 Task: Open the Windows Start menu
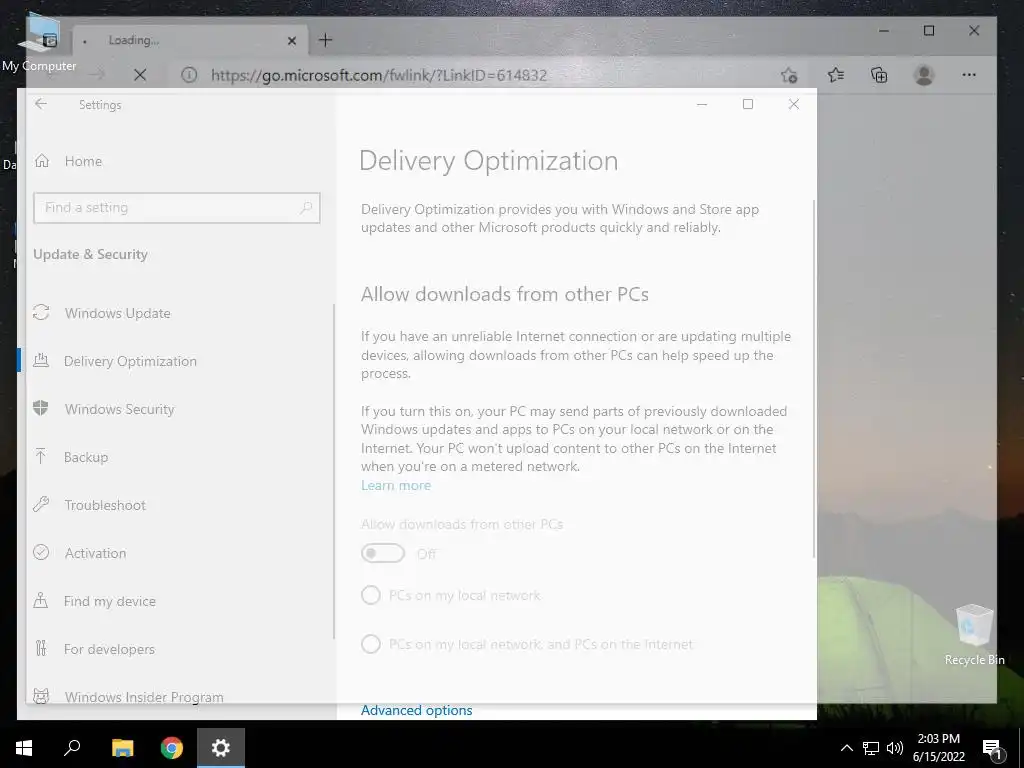click(x=24, y=748)
